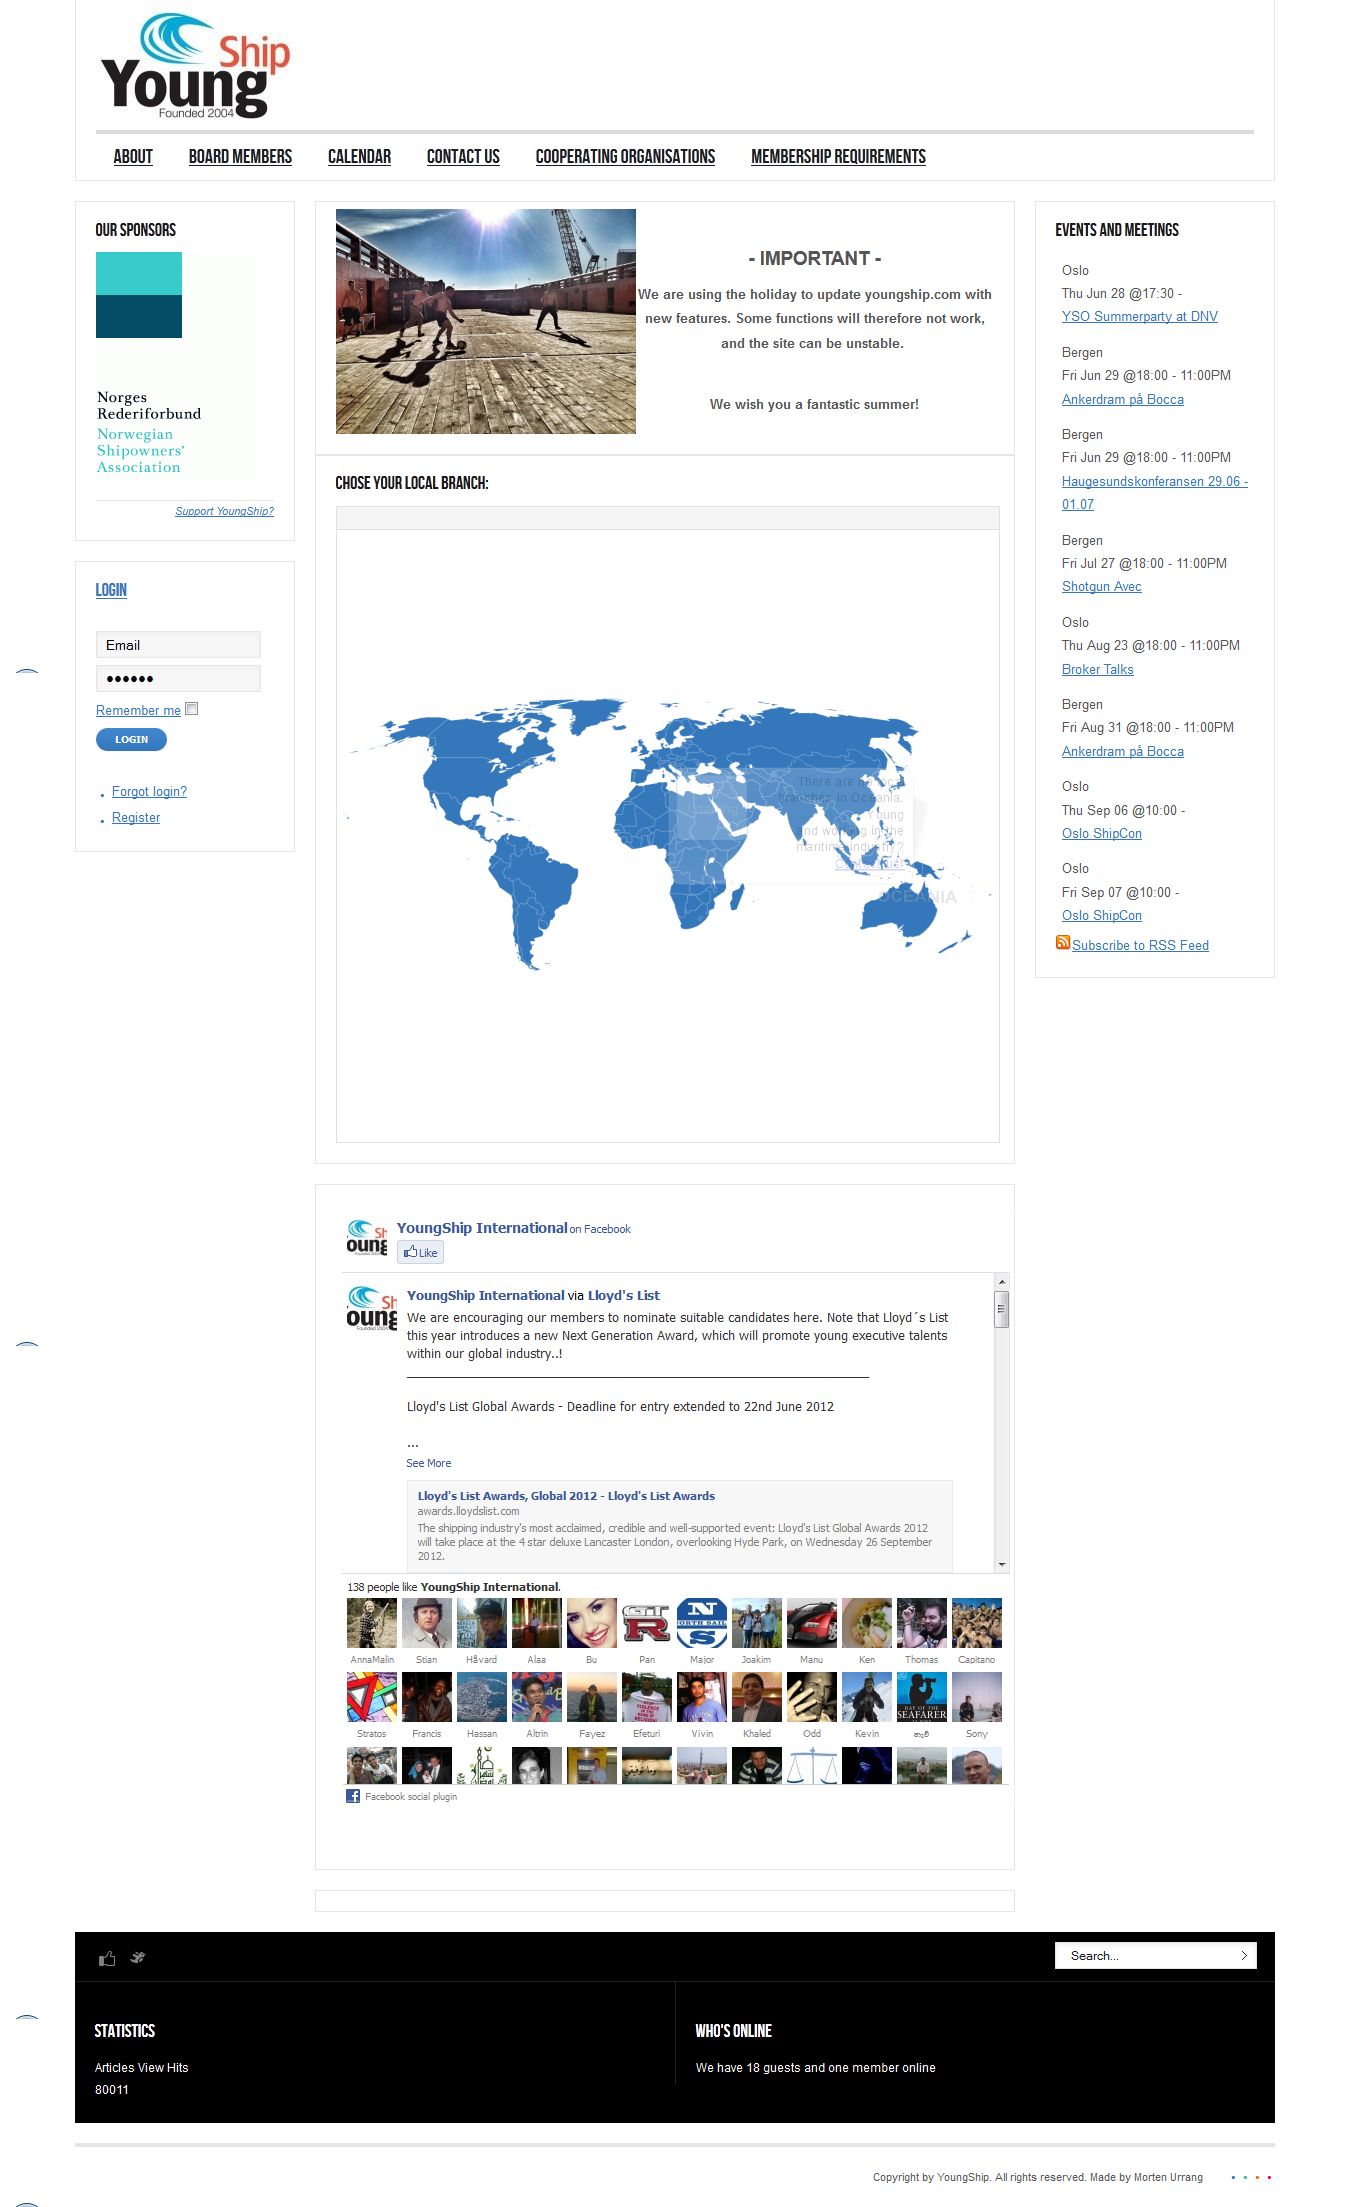1349x2207 pixels.
Task: Follow the Register link
Action: point(136,817)
